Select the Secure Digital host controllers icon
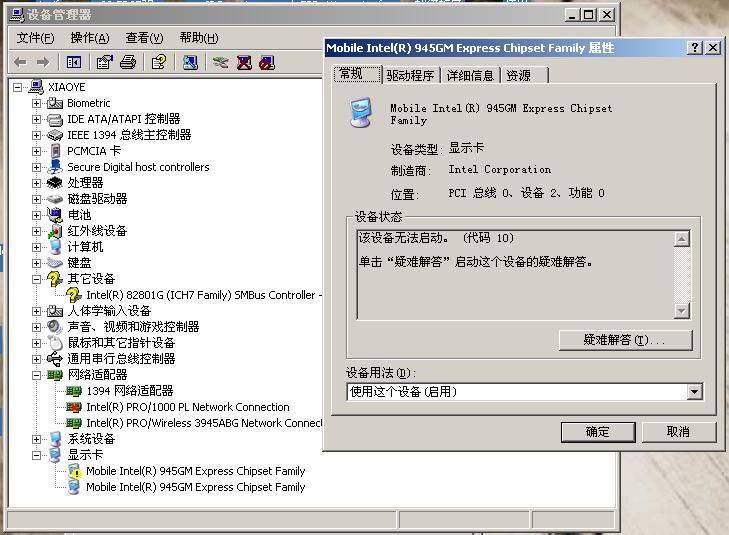 pyautogui.click(x=55, y=166)
